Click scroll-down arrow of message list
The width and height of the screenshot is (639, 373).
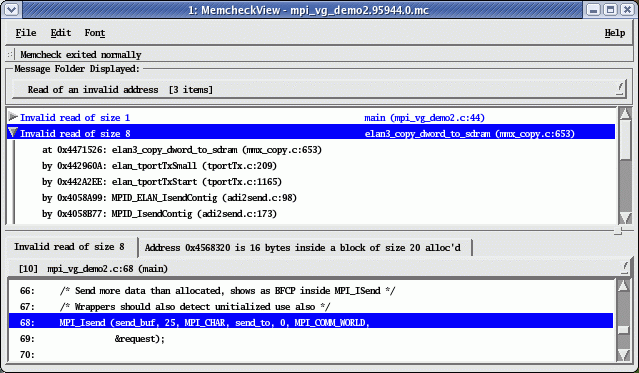[626, 218]
